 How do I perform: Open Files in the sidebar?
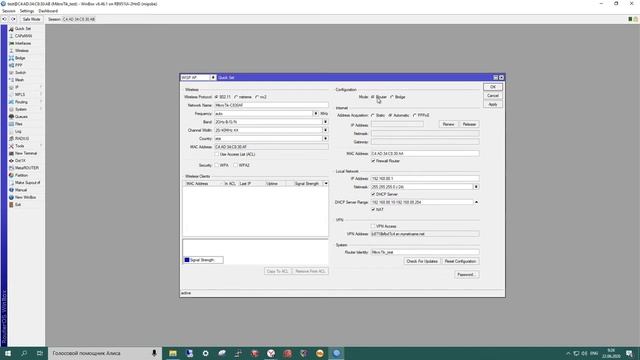19,124
